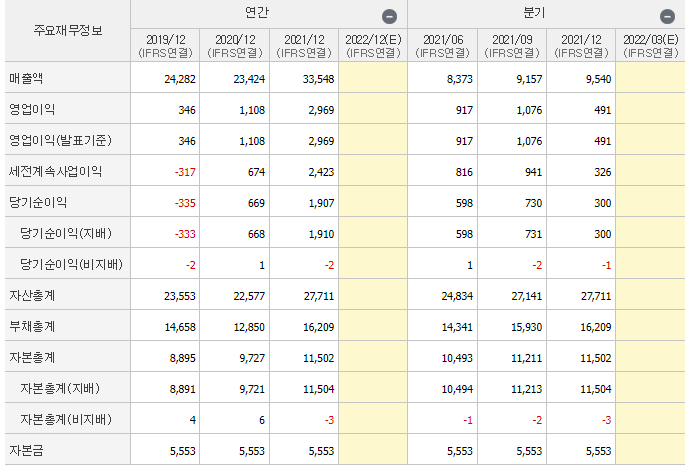Image resolution: width=692 pixels, height=465 pixels.
Task: Select the 2019/12 annual column header
Action: tap(165, 45)
